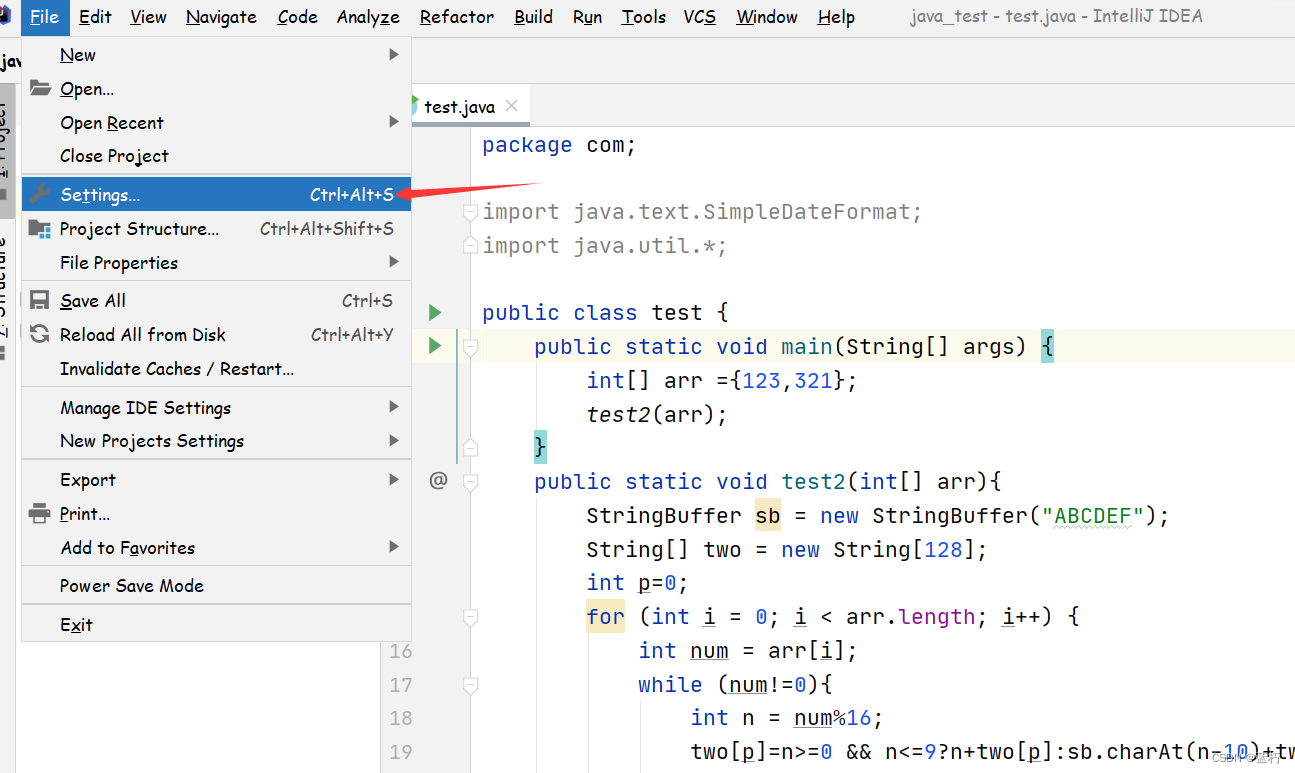
Task: Click import java.text.SimpleDateFormat line
Action: 702,212
